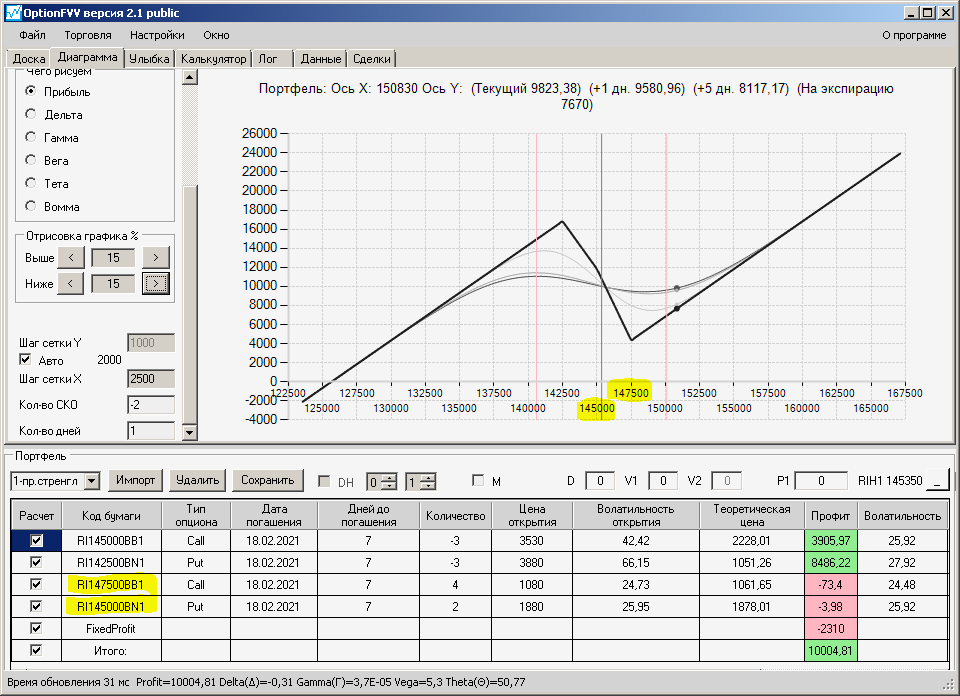Click the Шаг сетки X input field
The width and height of the screenshot is (960, 696).
(x=151, y=378)
